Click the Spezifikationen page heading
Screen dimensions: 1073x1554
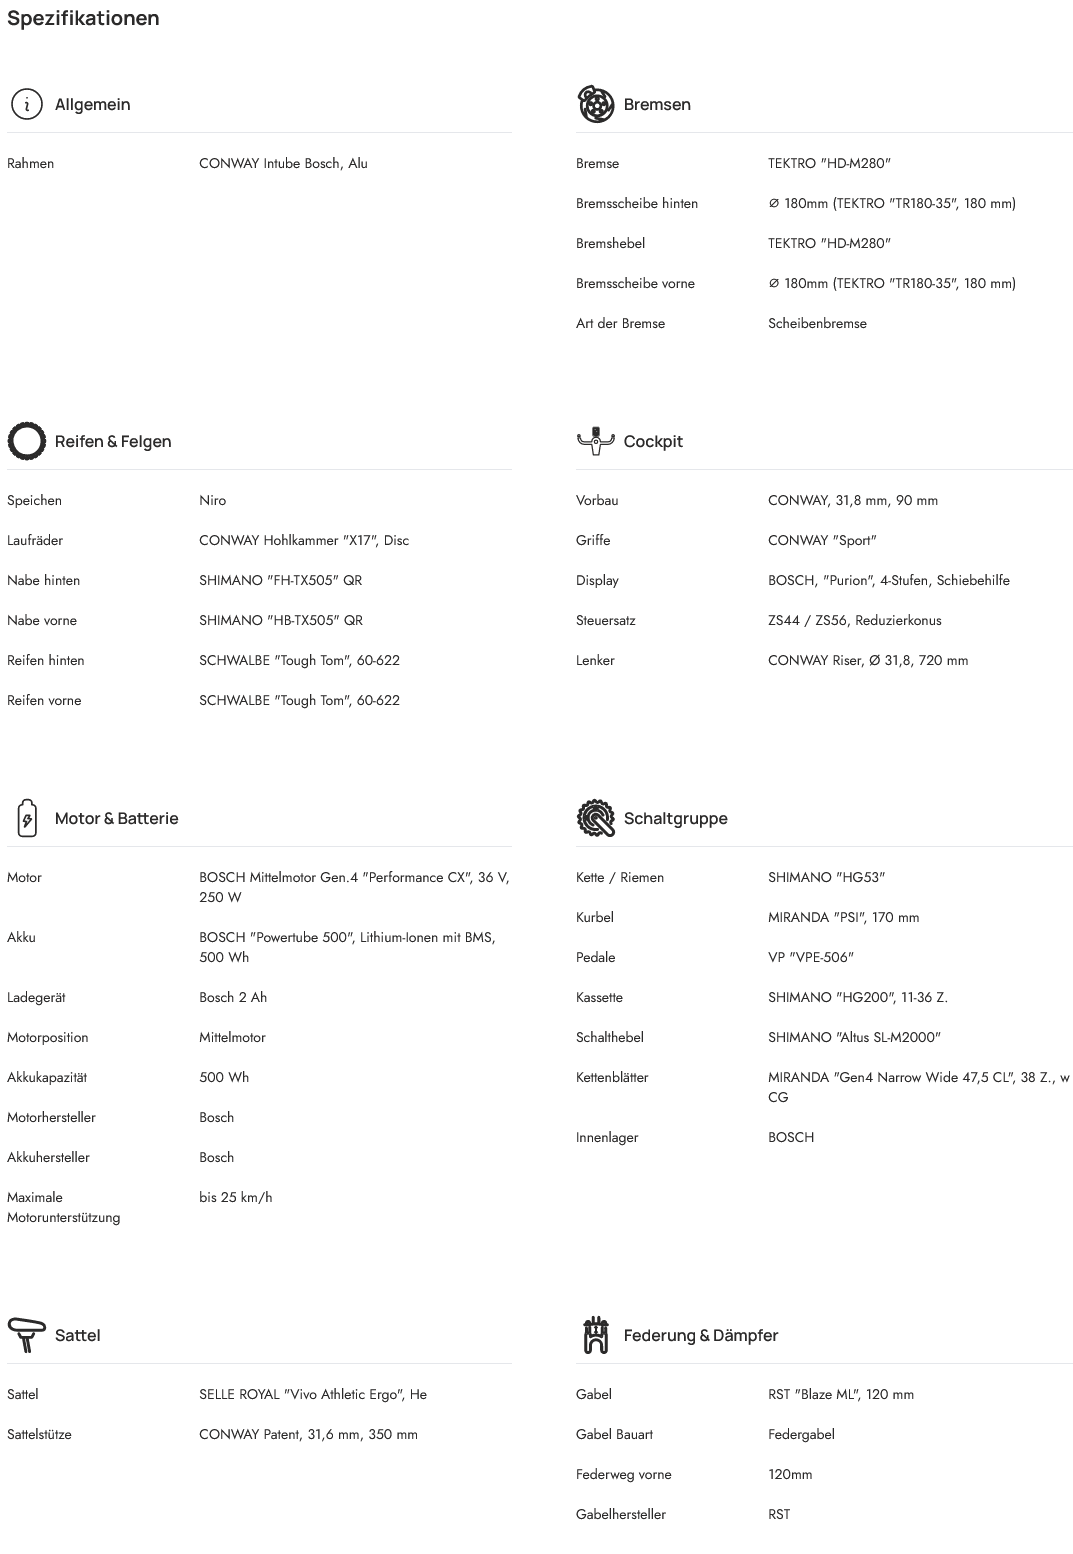[x=83, y=18]
